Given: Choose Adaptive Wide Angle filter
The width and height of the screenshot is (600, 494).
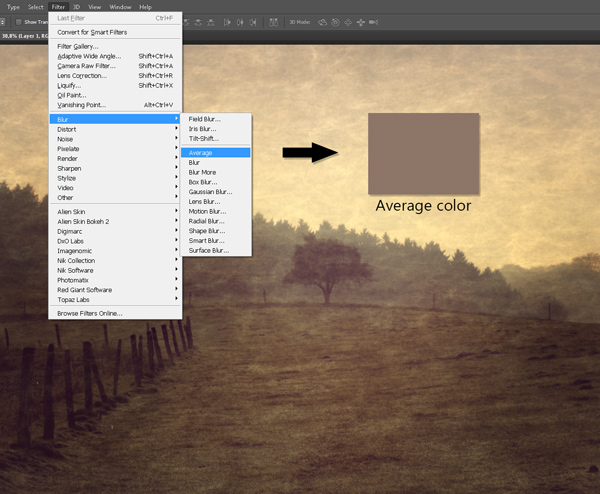Looking at the screenshot, I should [115, 56].
